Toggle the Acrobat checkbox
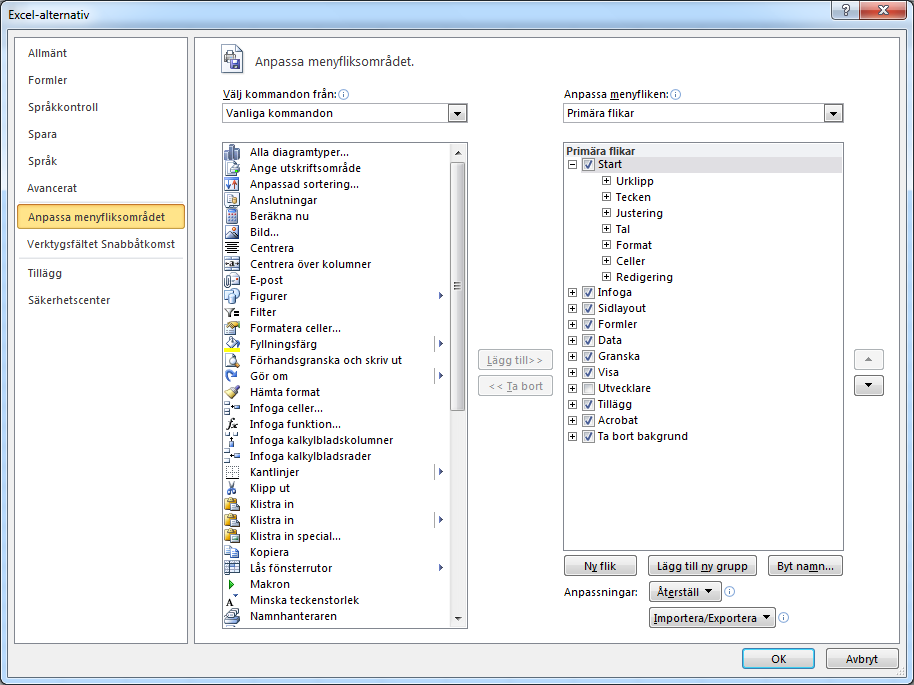This screenshot has width=914, height=685. point(588,421)
